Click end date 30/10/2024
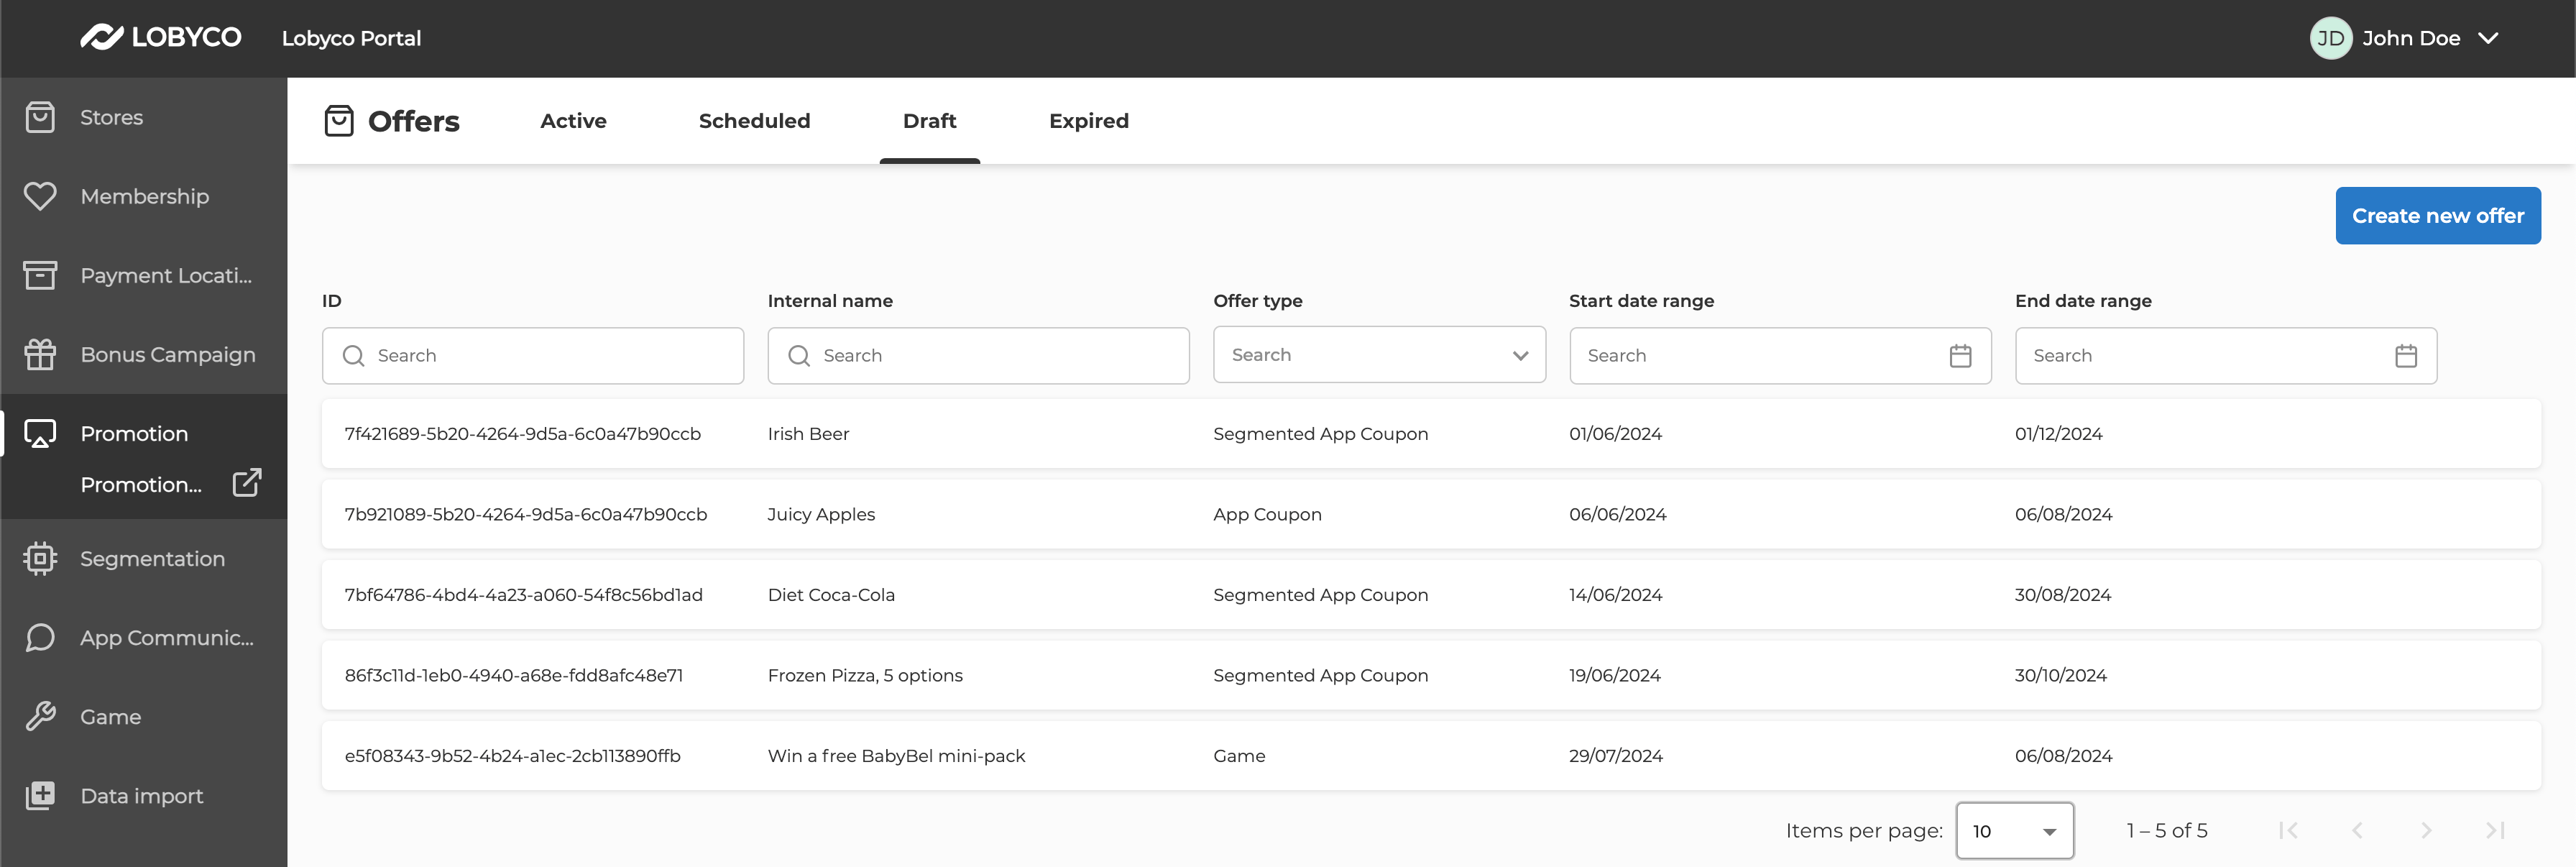Viewport: 2576px width, 867px height. 2060,675
